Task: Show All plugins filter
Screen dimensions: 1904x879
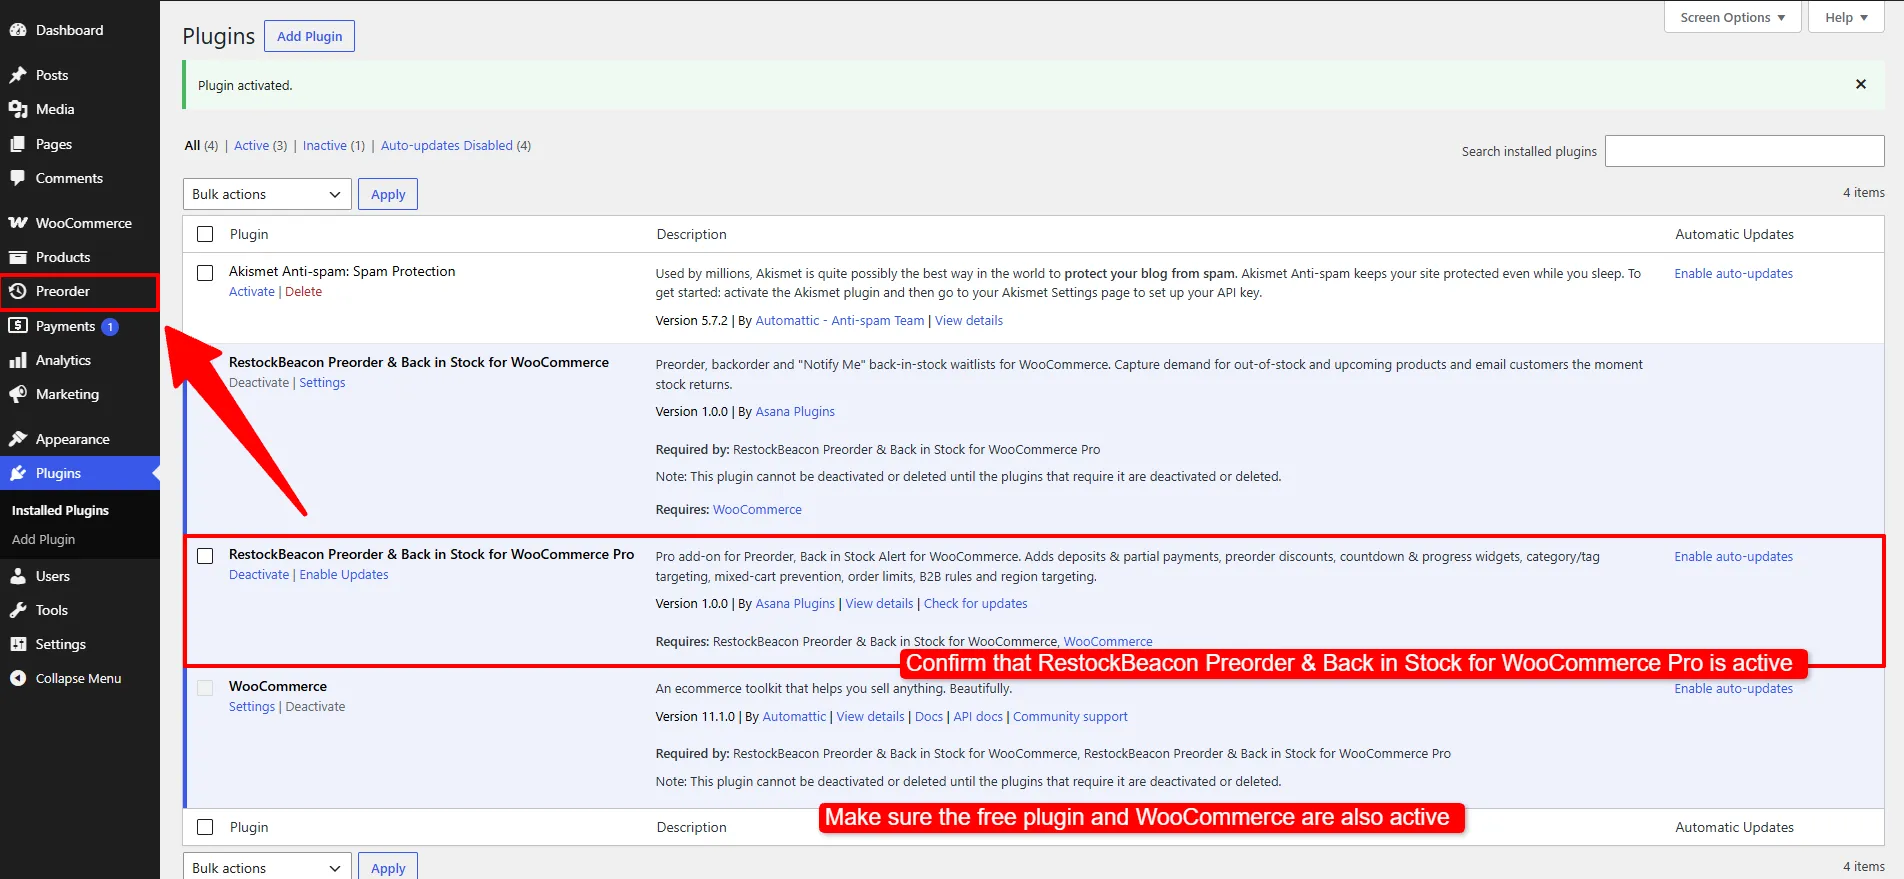Action: (x=192, y=145)
